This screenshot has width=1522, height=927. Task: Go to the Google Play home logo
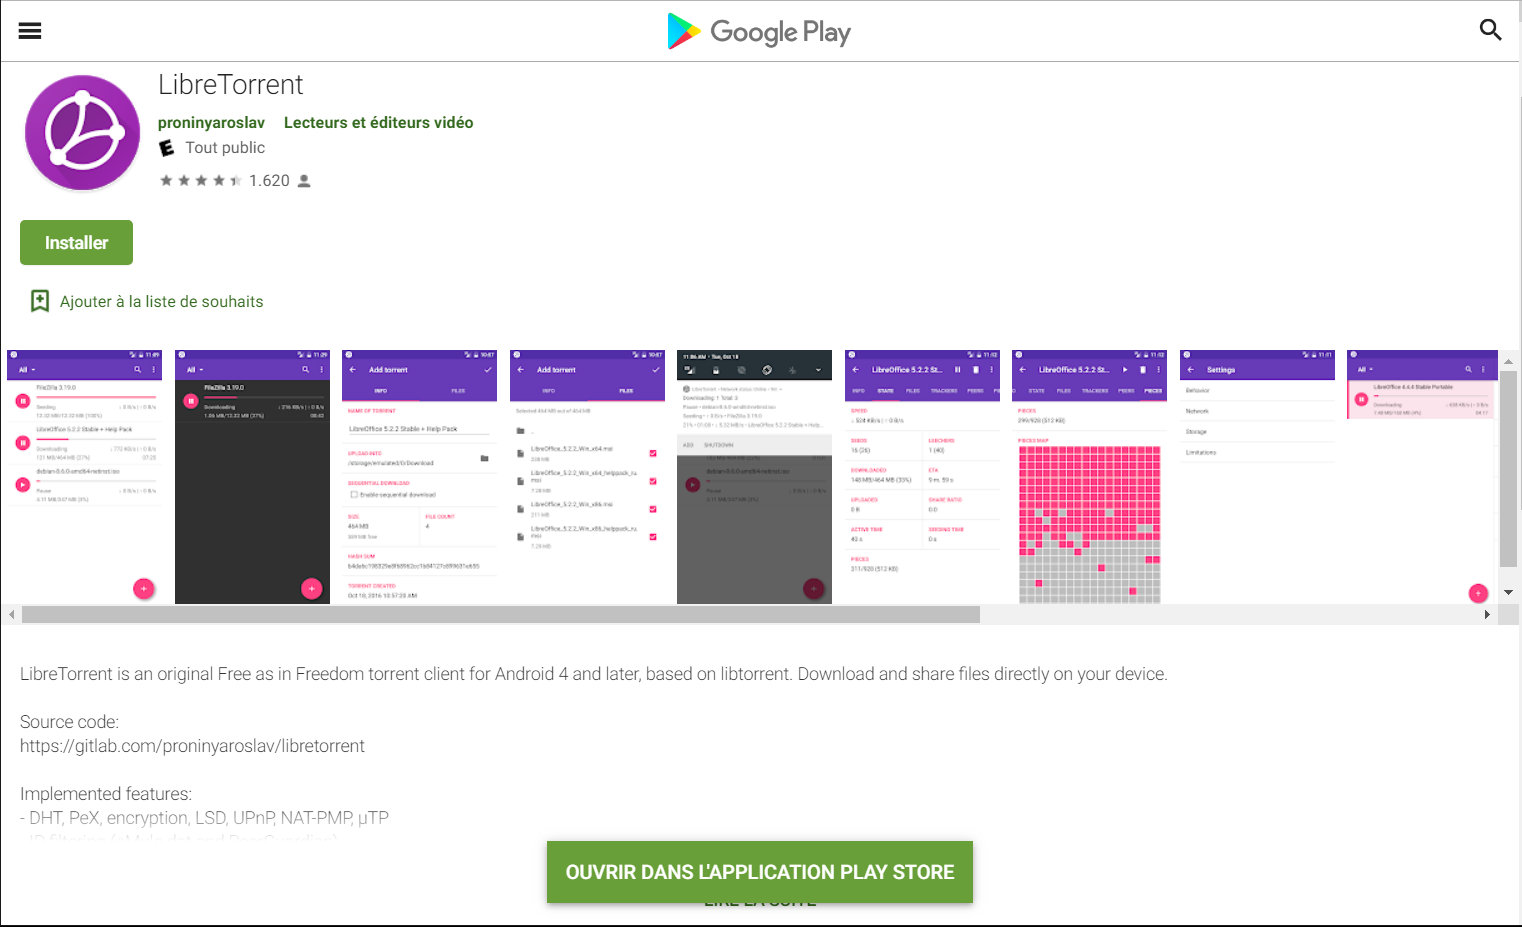[x=759, y=32]
